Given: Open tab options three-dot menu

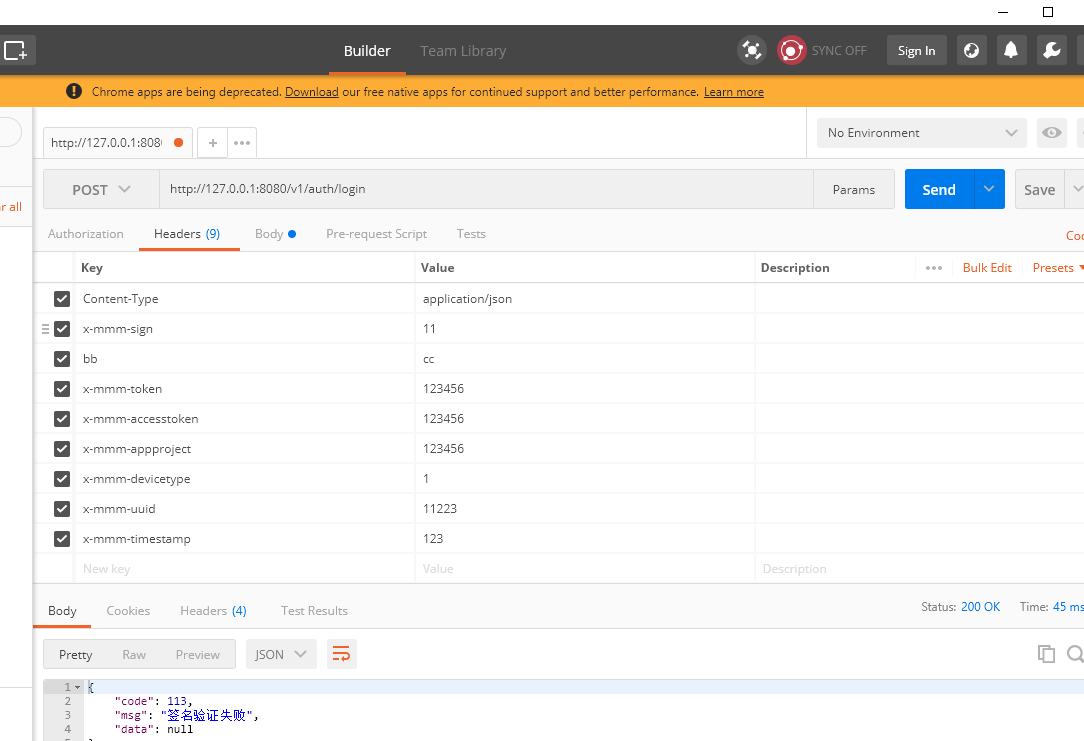Looking at the screenshot, I should pyautogui.click(x=242, y=142).
